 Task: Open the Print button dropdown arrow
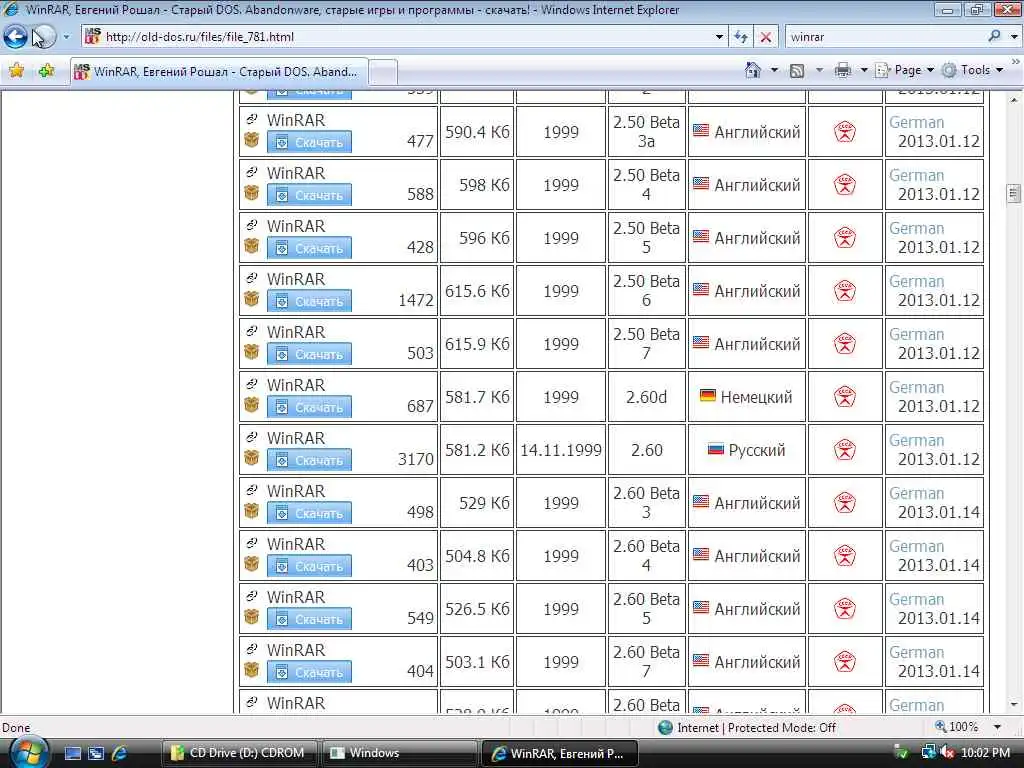(x=863, y=70)
